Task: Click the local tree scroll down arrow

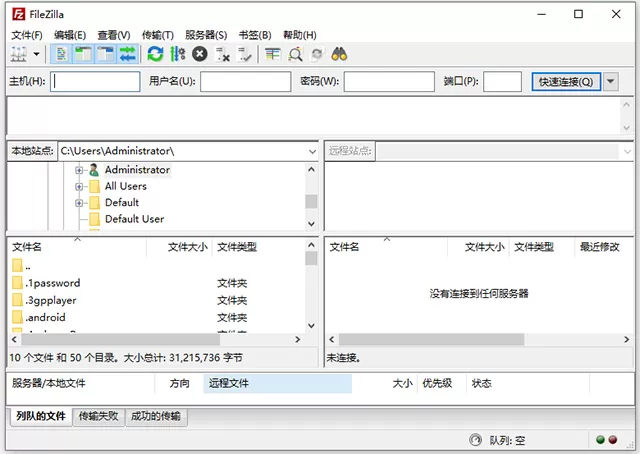Action: coord(311,224)
